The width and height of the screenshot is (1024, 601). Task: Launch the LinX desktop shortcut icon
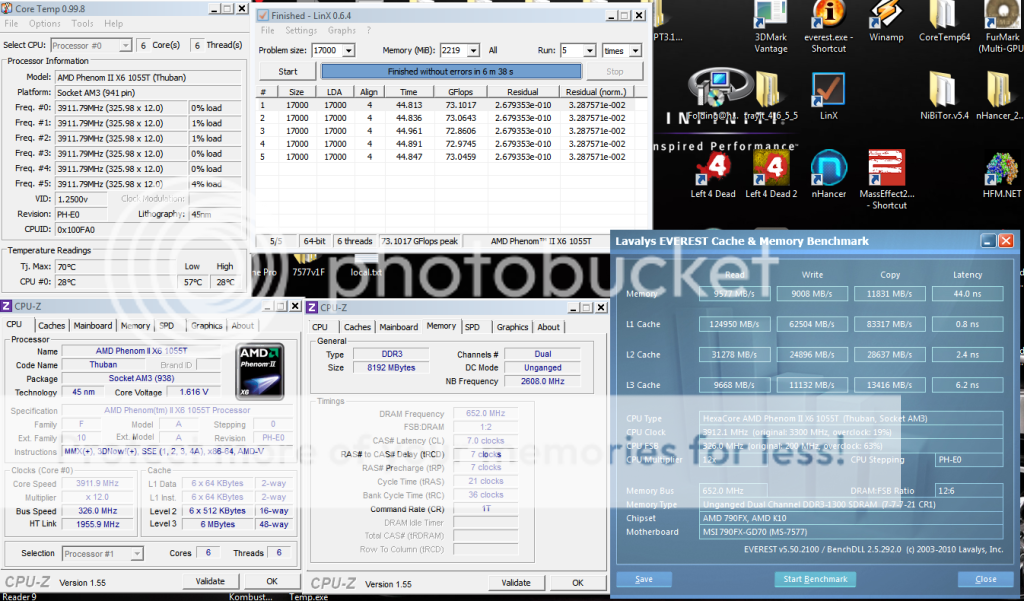pyautogui.click(x=828, y=96)
